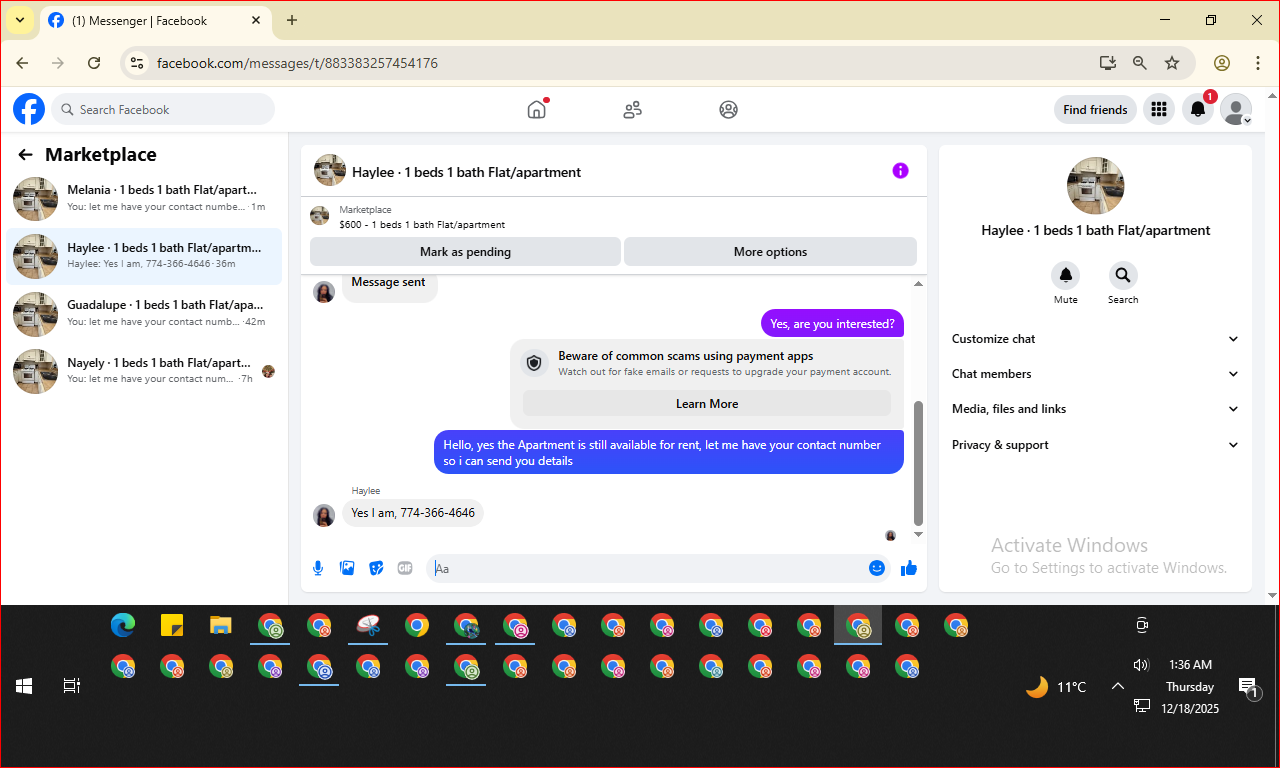Open Melania conversation
This screenshot has height=768, width=1280.
tap(144, 198)
